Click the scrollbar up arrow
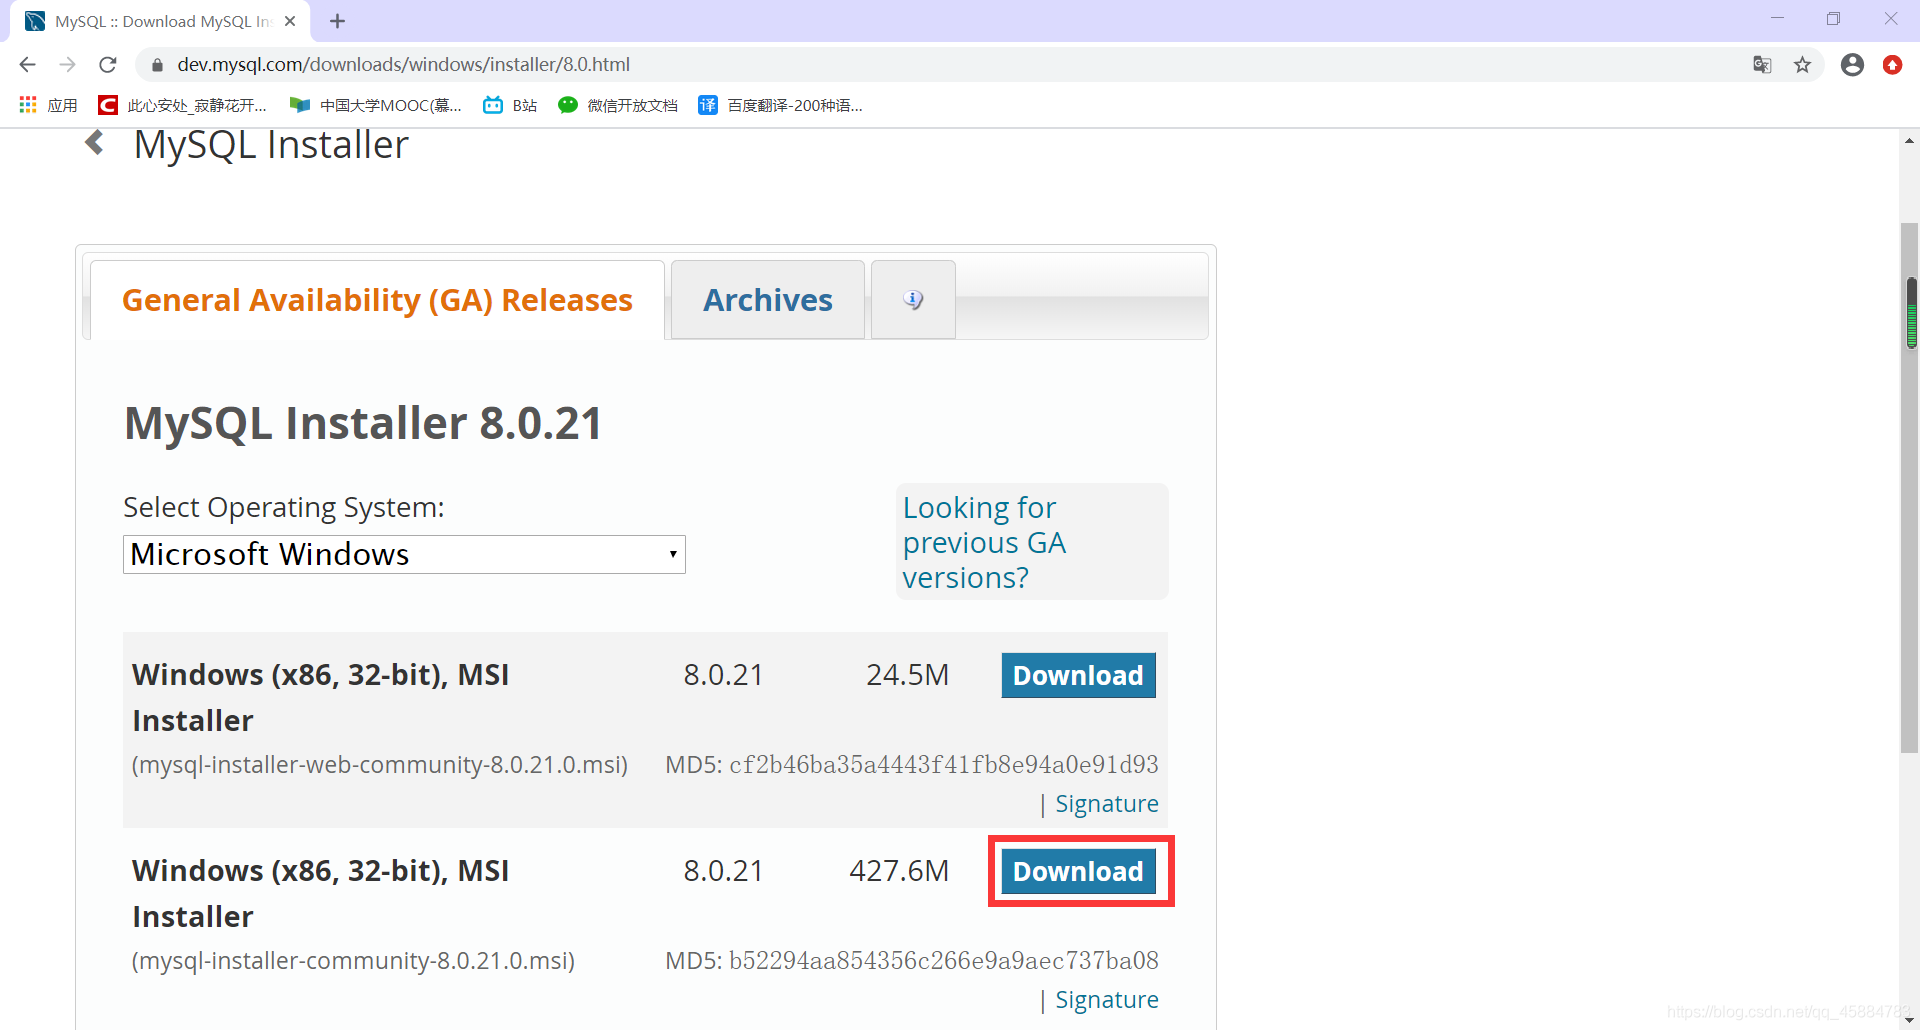The width and height of the screenshot is (1920, 1030). click(x=1910, y=141)
